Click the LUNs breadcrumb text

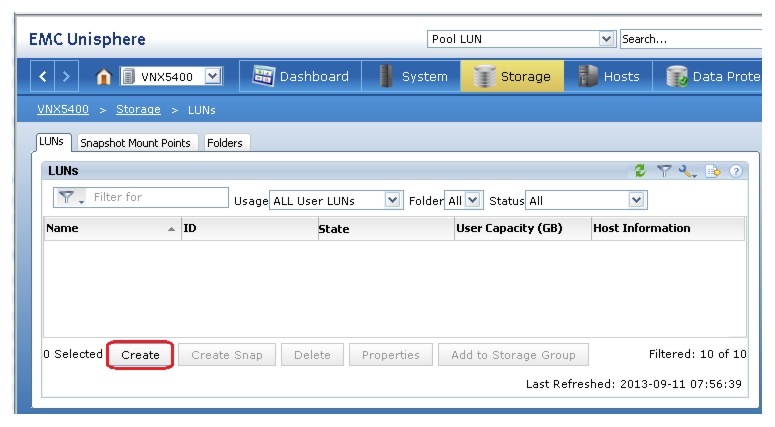point(202,110)
